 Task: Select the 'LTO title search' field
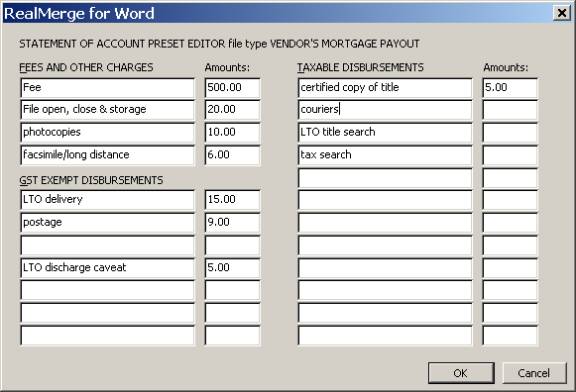tap(385, 133)
